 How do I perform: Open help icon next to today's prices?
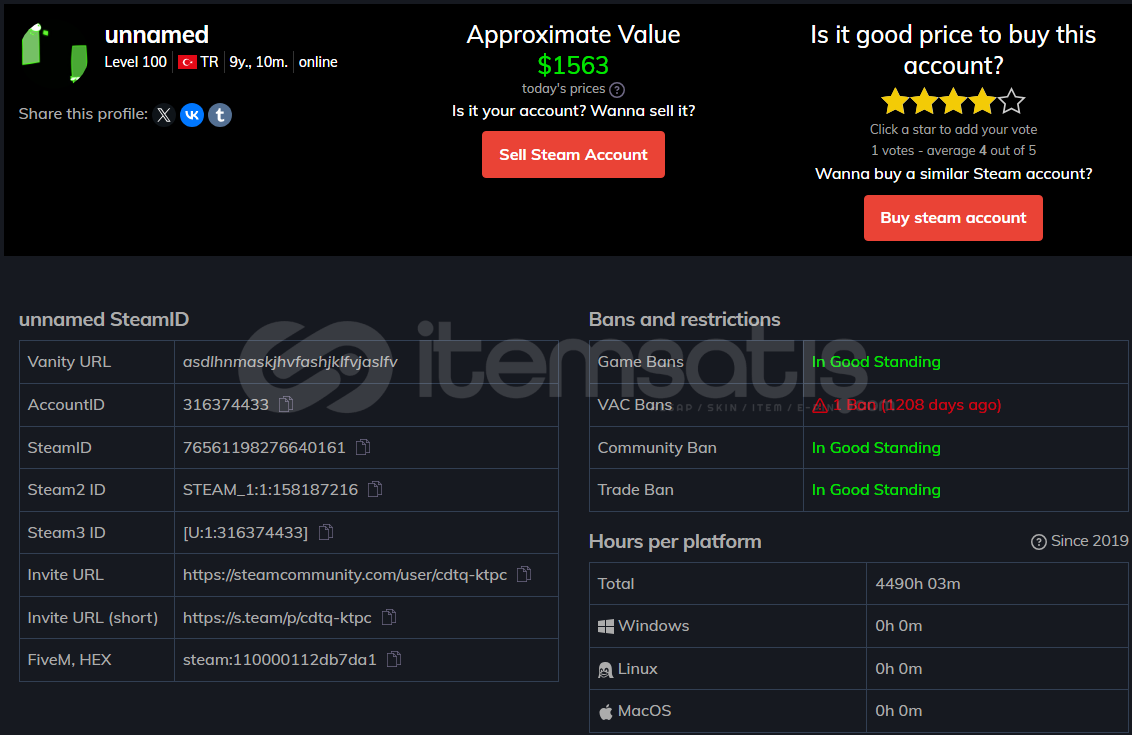click(617, 90)
